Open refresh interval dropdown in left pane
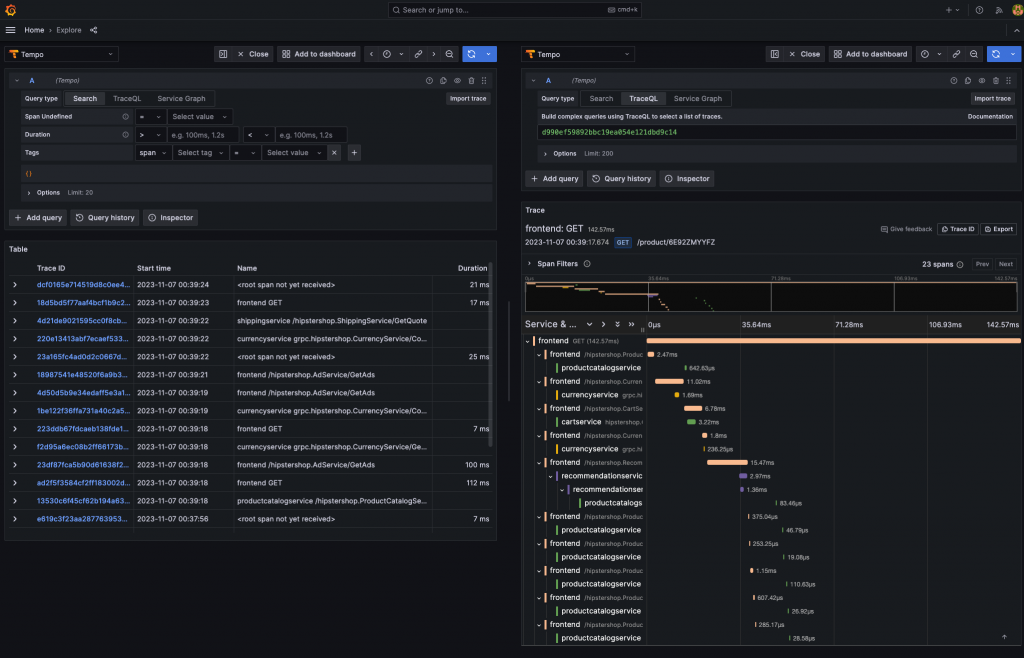Screen dimensions: 1024x658 click(x=488, y=54)
